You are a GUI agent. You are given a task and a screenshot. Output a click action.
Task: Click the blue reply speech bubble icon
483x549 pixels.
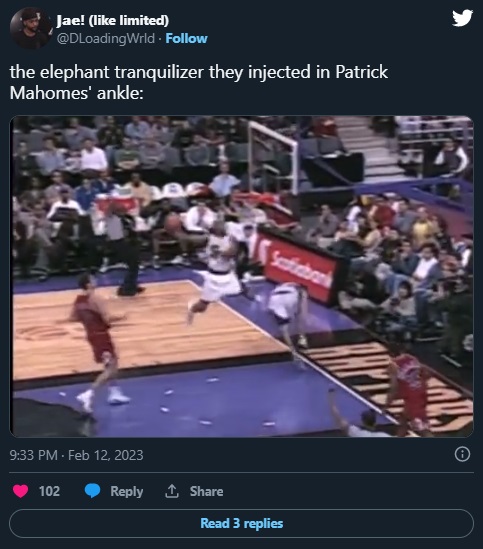(x=92, y=491)
